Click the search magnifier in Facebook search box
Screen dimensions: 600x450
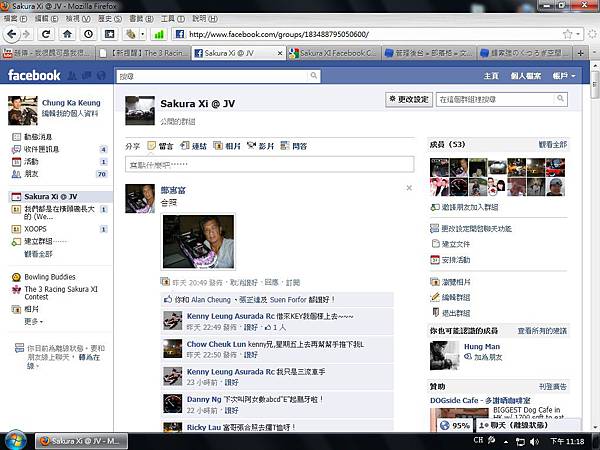(x=313, y=75)
